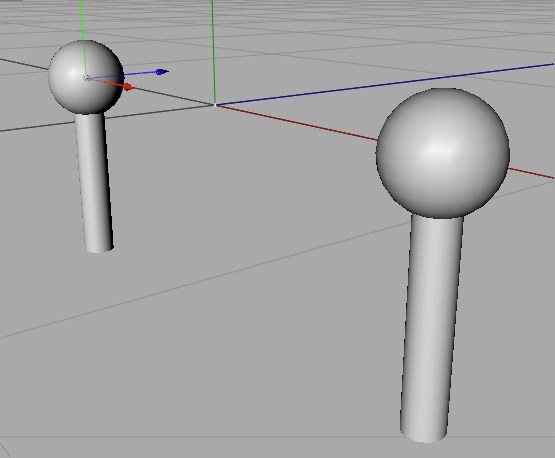Image resolution: width=555 pixels, height=458 pixels.
Task: Select the right cylinder shaft
Action: coord(431,327)
